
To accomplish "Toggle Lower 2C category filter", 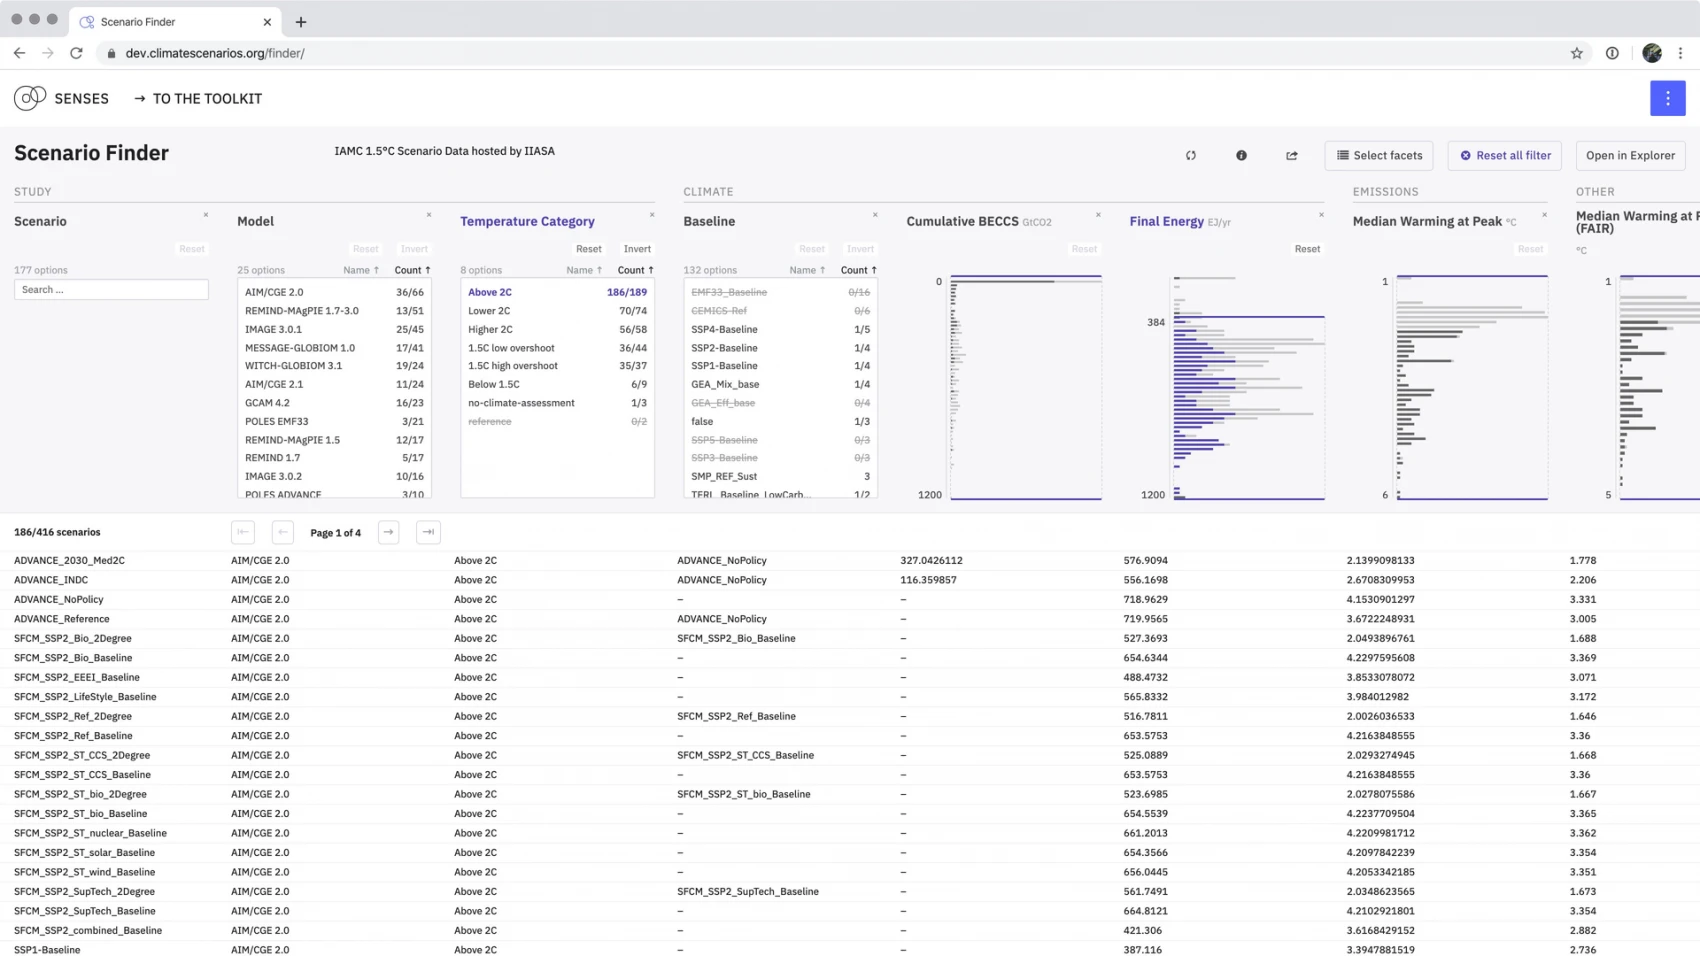I will pos(489,311).
